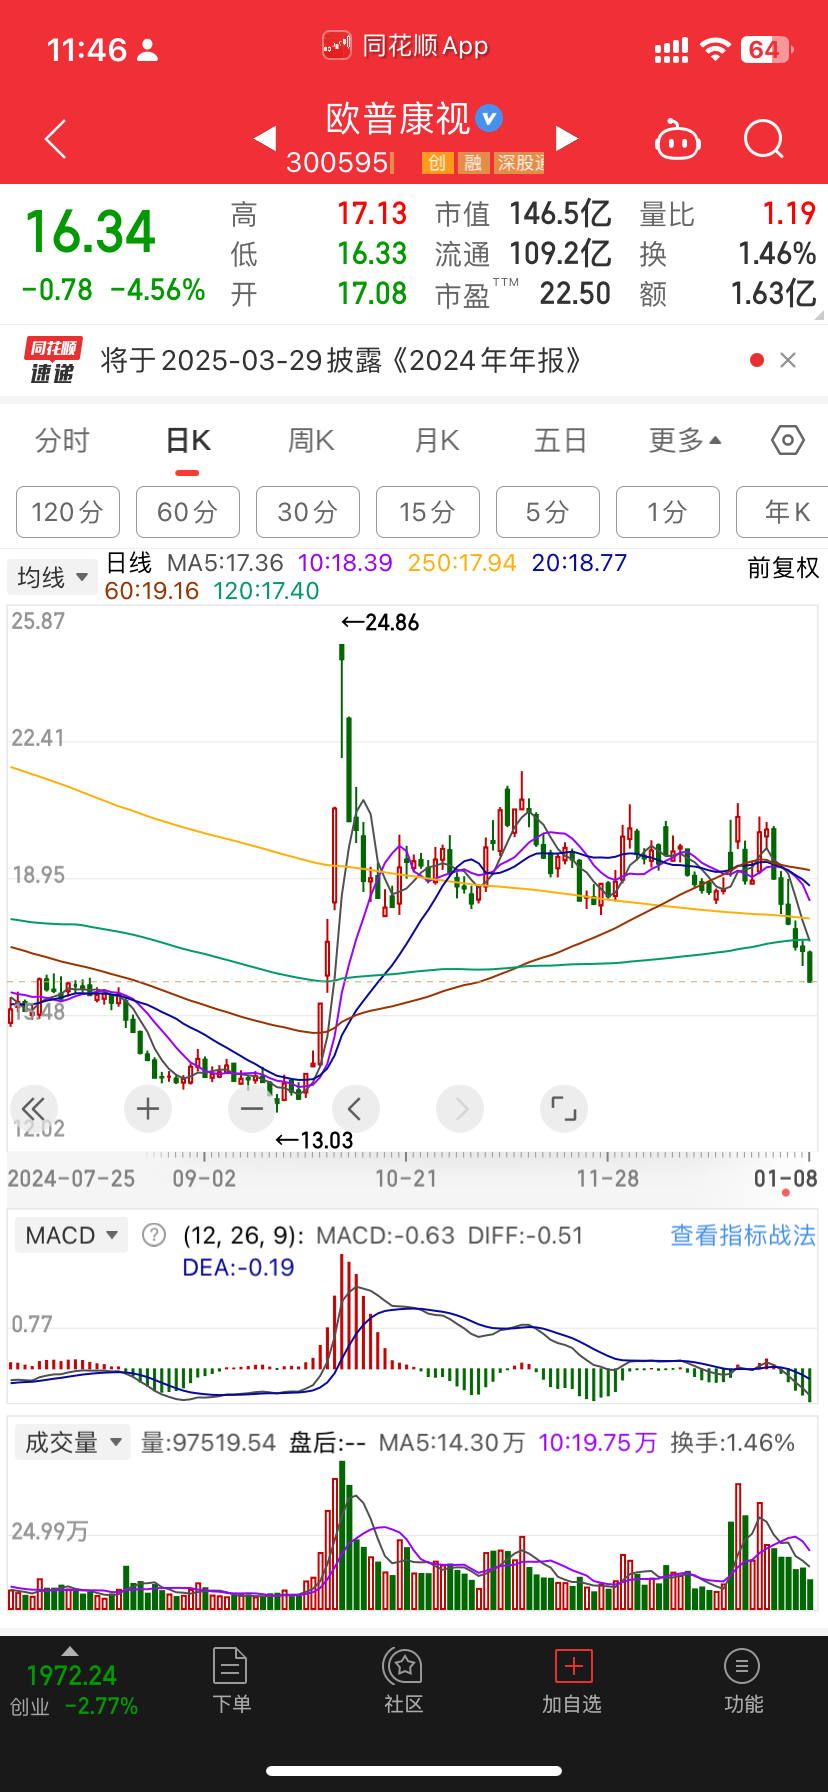Open 社区 community icon

tap(404, 1680)
